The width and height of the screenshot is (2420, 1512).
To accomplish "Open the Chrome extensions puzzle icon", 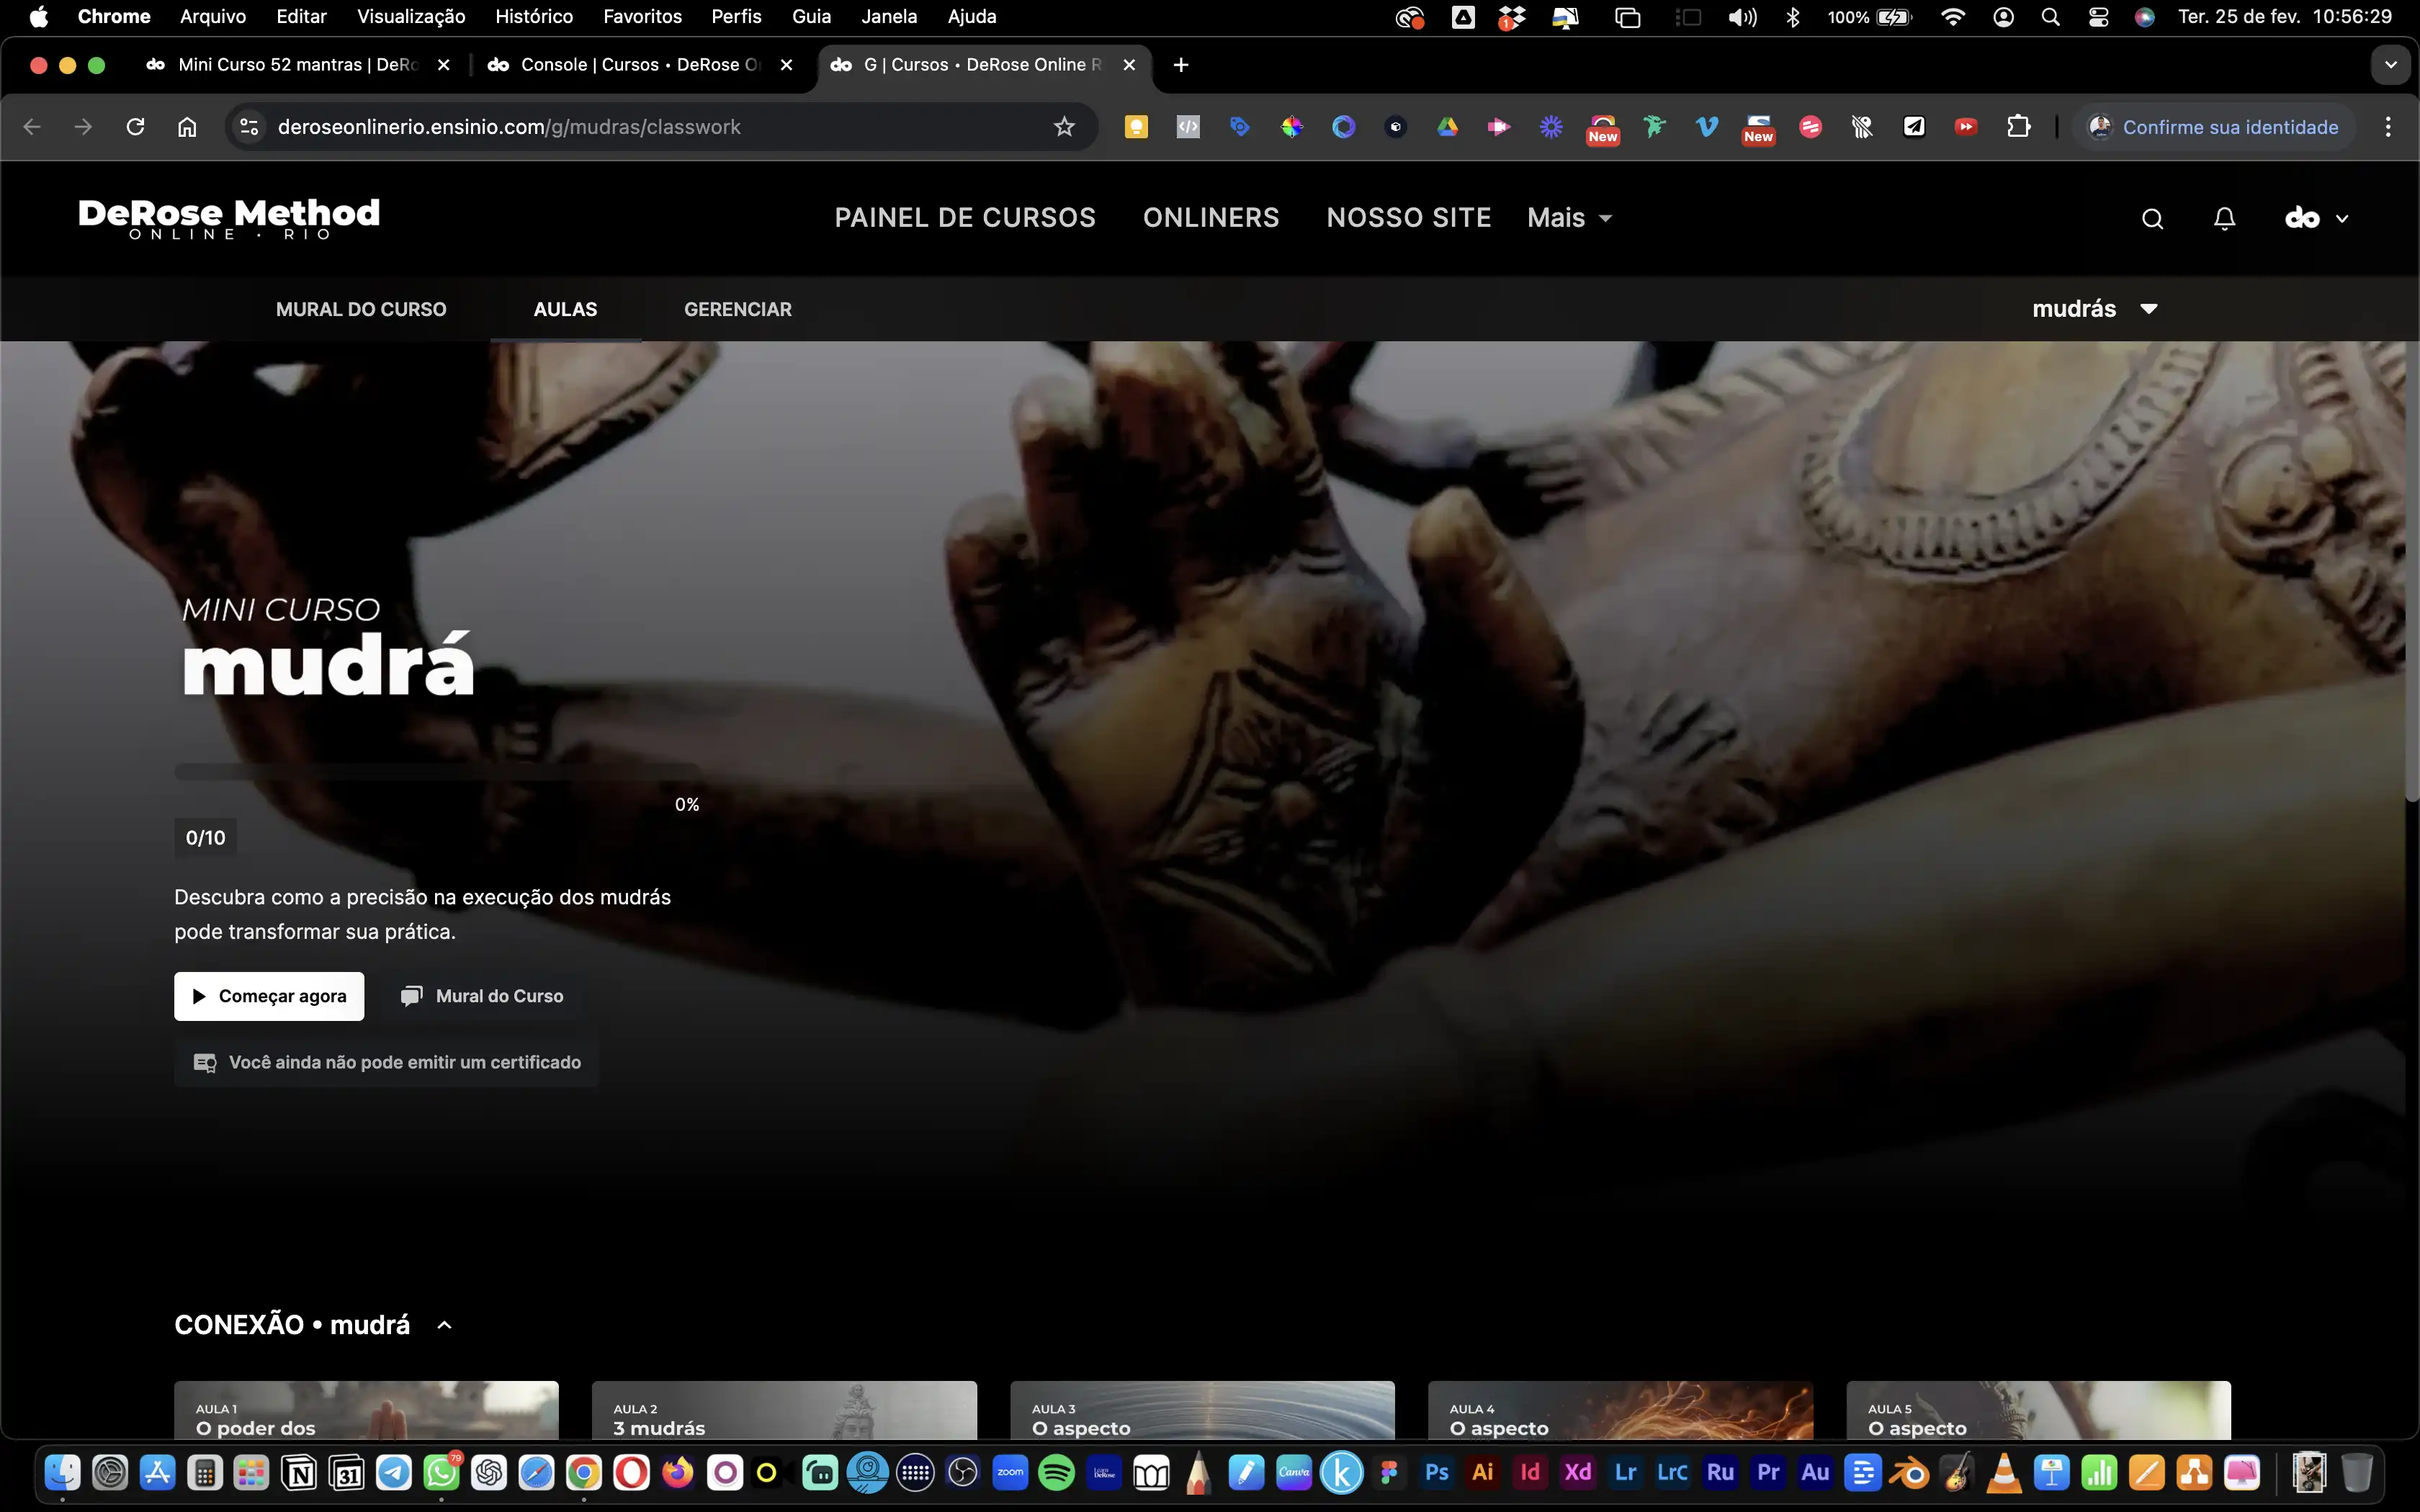I will 2018,127.
